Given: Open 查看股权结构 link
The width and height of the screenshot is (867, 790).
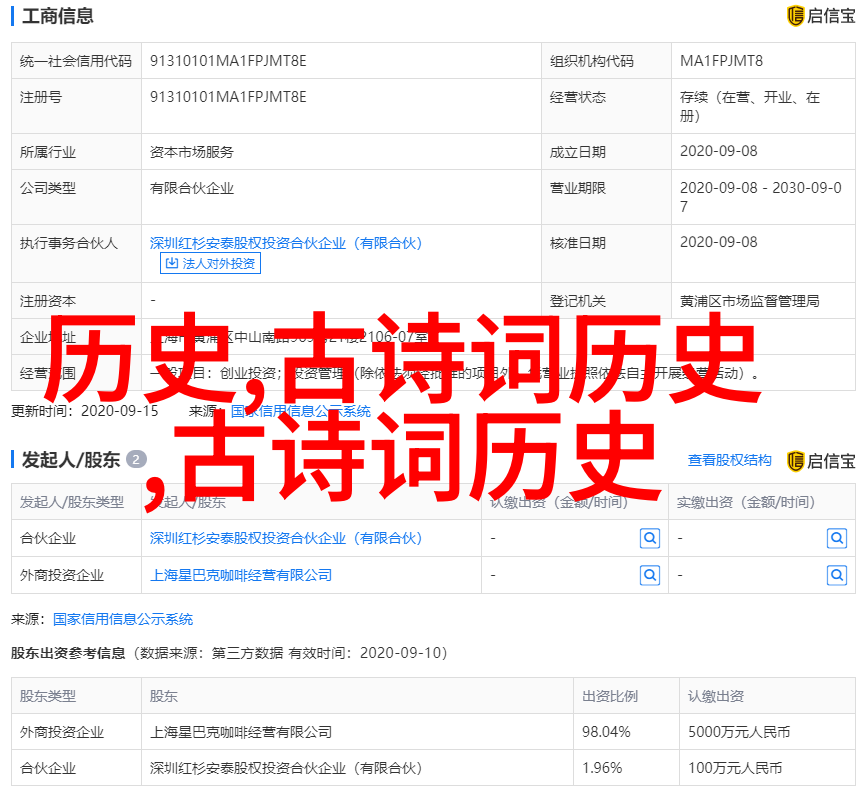Looking at the screenshot, I should (x=729, y=460).
